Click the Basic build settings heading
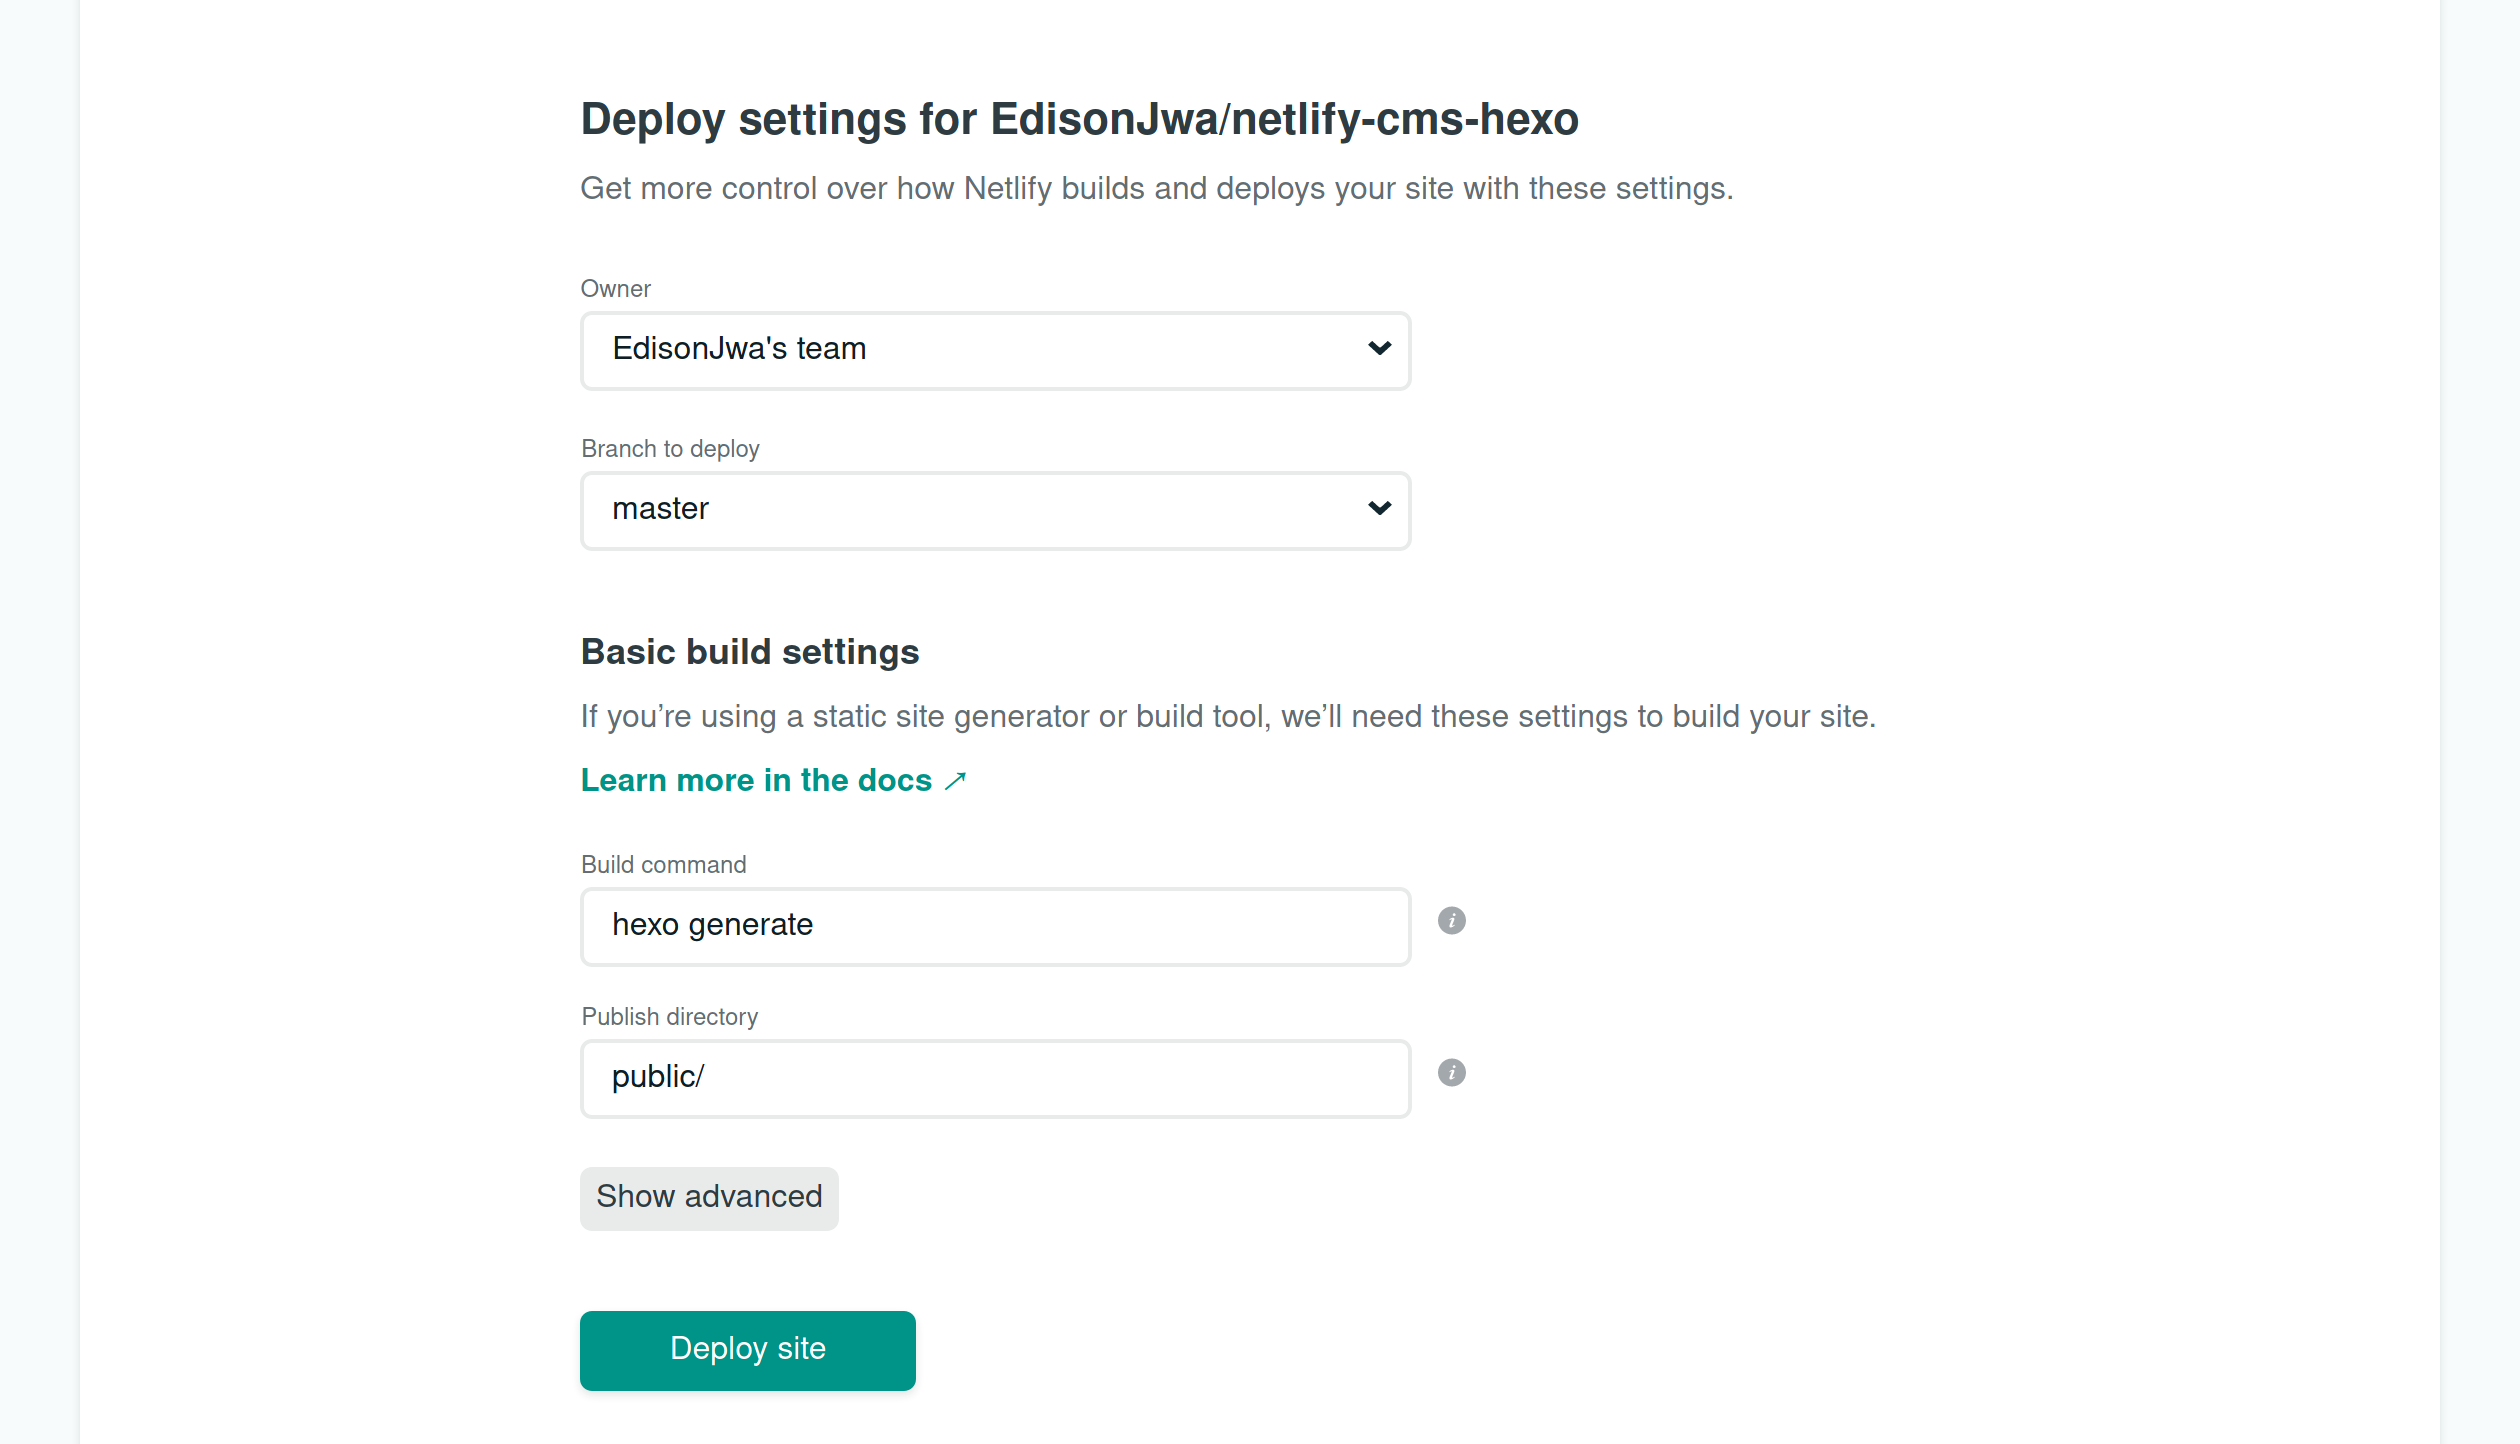Image resolution: width=2520 pixels, height=1444 pixels. [x=749, y=652]
